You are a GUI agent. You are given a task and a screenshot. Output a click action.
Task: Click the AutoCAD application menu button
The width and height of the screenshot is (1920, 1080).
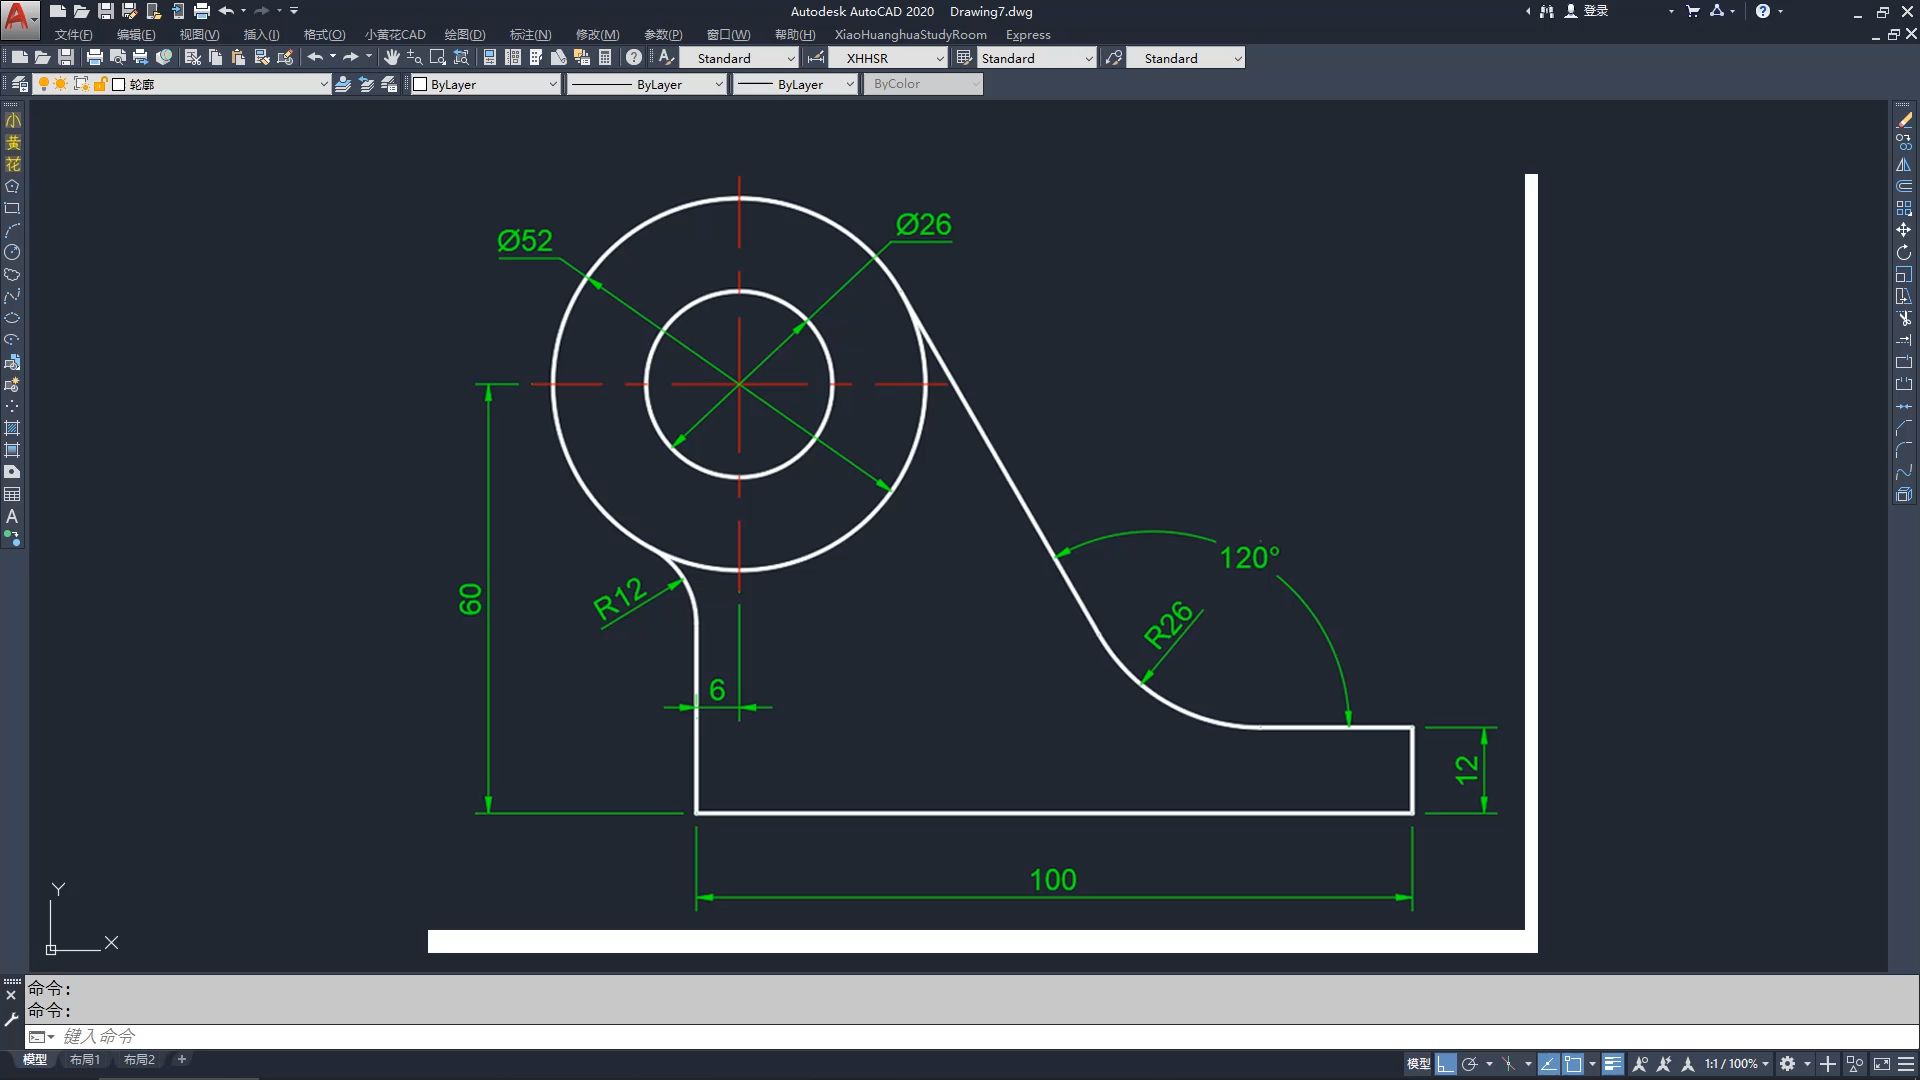point(20,19)
